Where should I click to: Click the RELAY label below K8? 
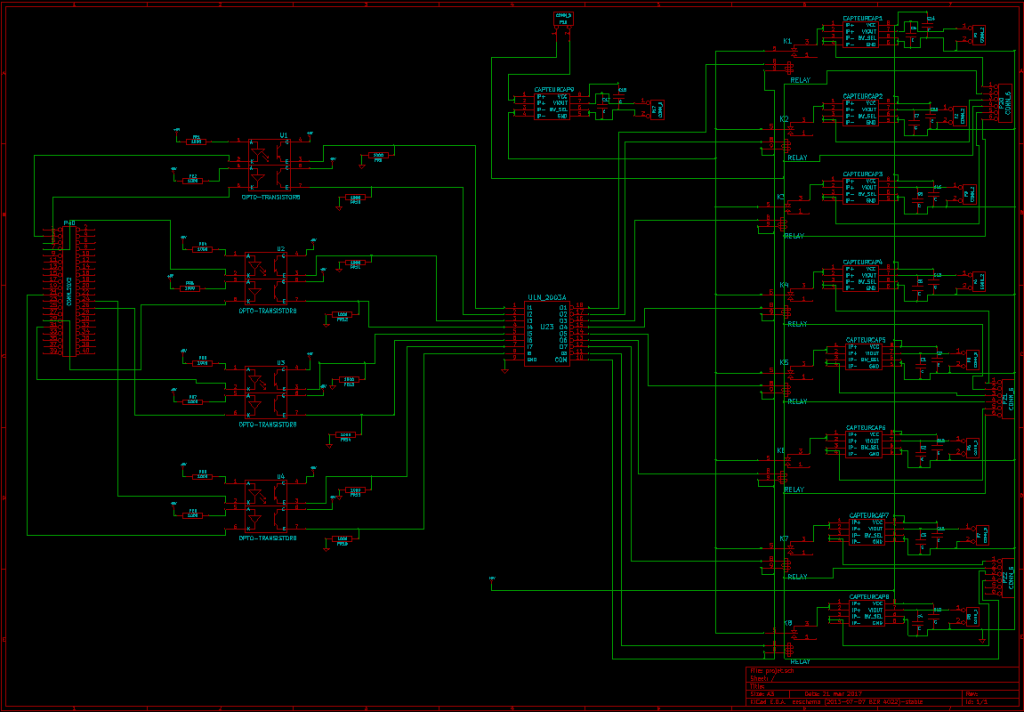(800, 662)
